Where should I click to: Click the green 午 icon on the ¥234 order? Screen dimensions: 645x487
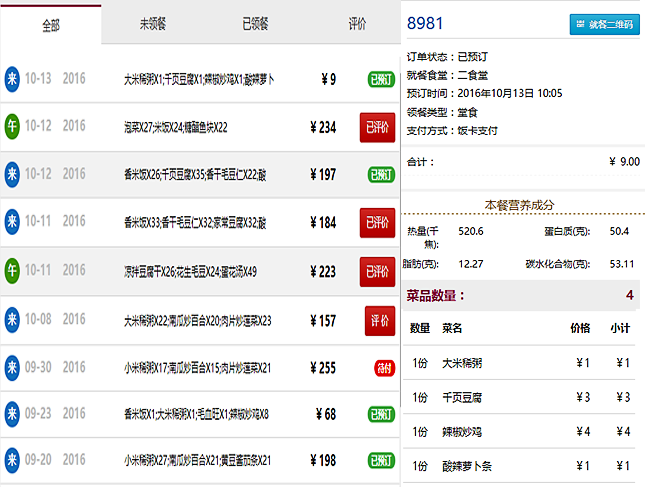(12, 127)
